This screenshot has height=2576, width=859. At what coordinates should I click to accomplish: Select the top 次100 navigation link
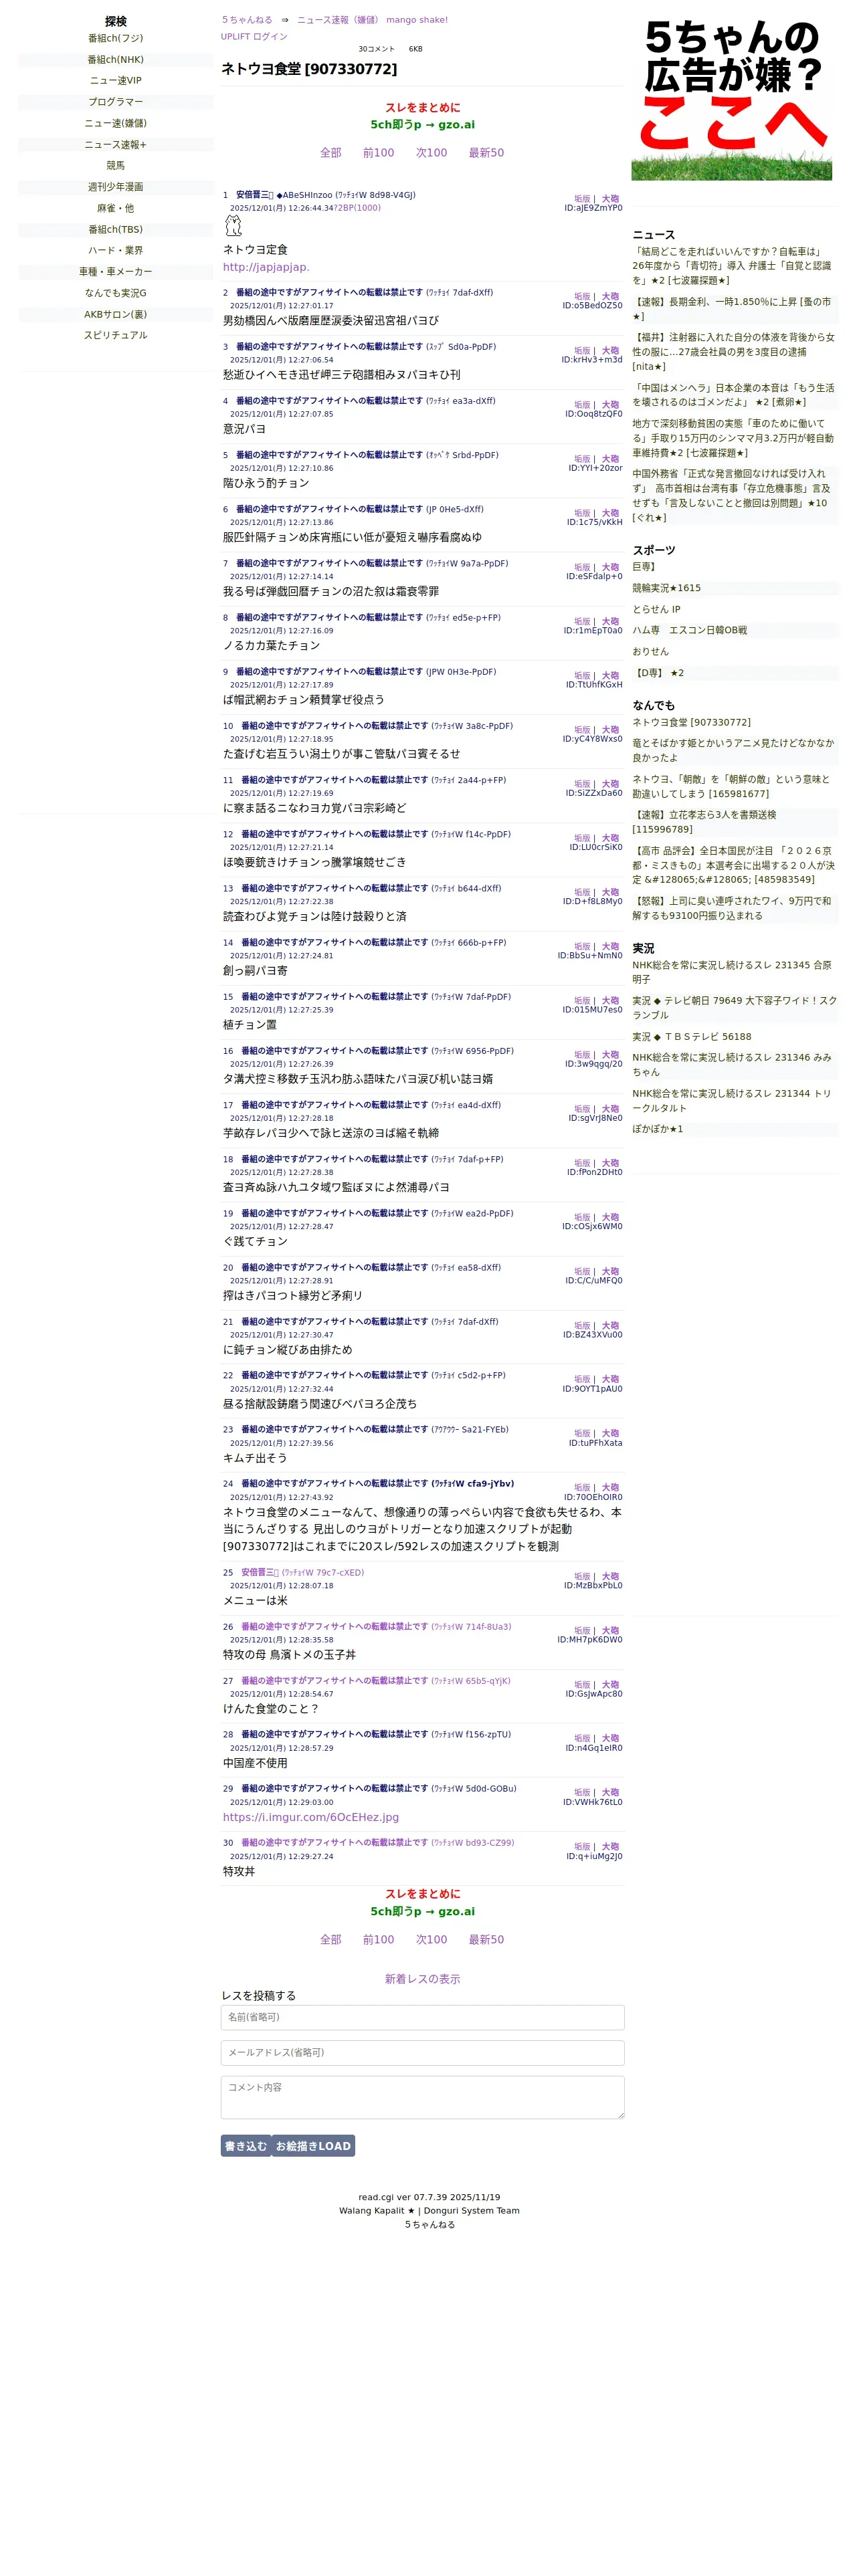pos(431,153)
